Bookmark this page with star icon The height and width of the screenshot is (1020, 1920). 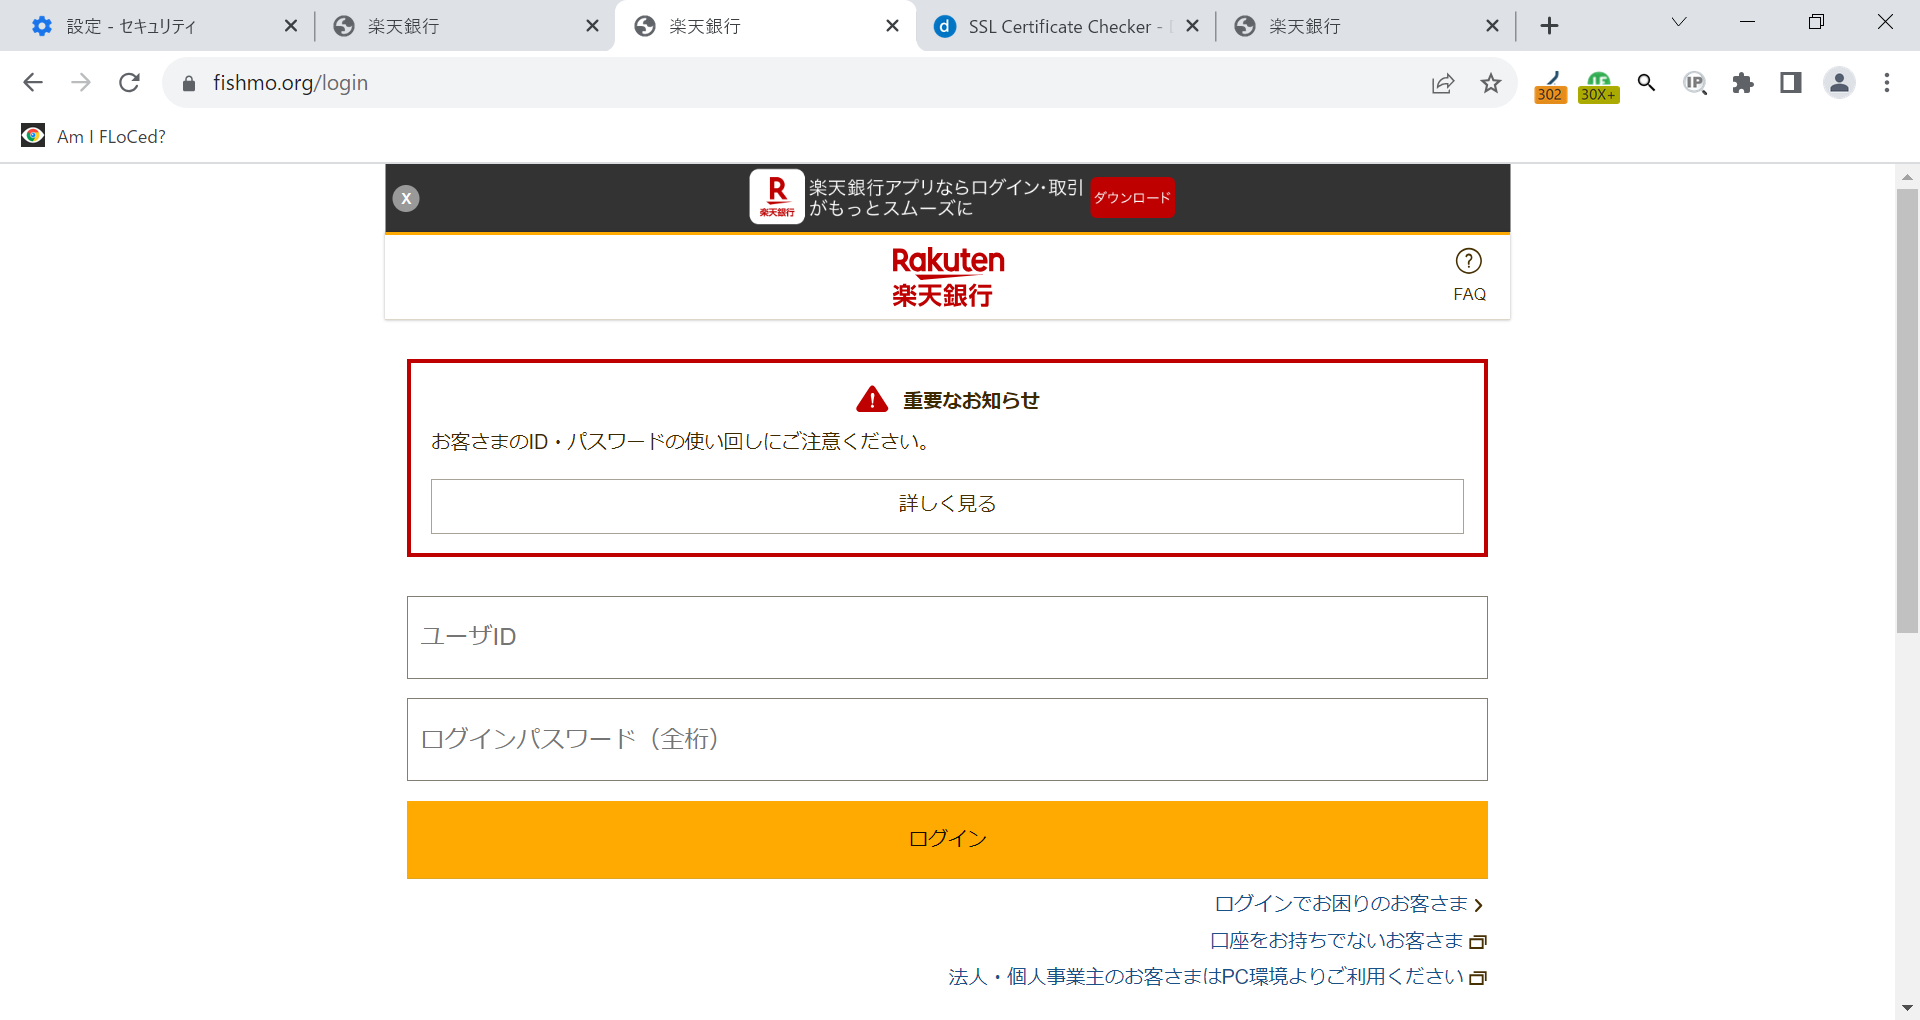[x=1491, y=83]
